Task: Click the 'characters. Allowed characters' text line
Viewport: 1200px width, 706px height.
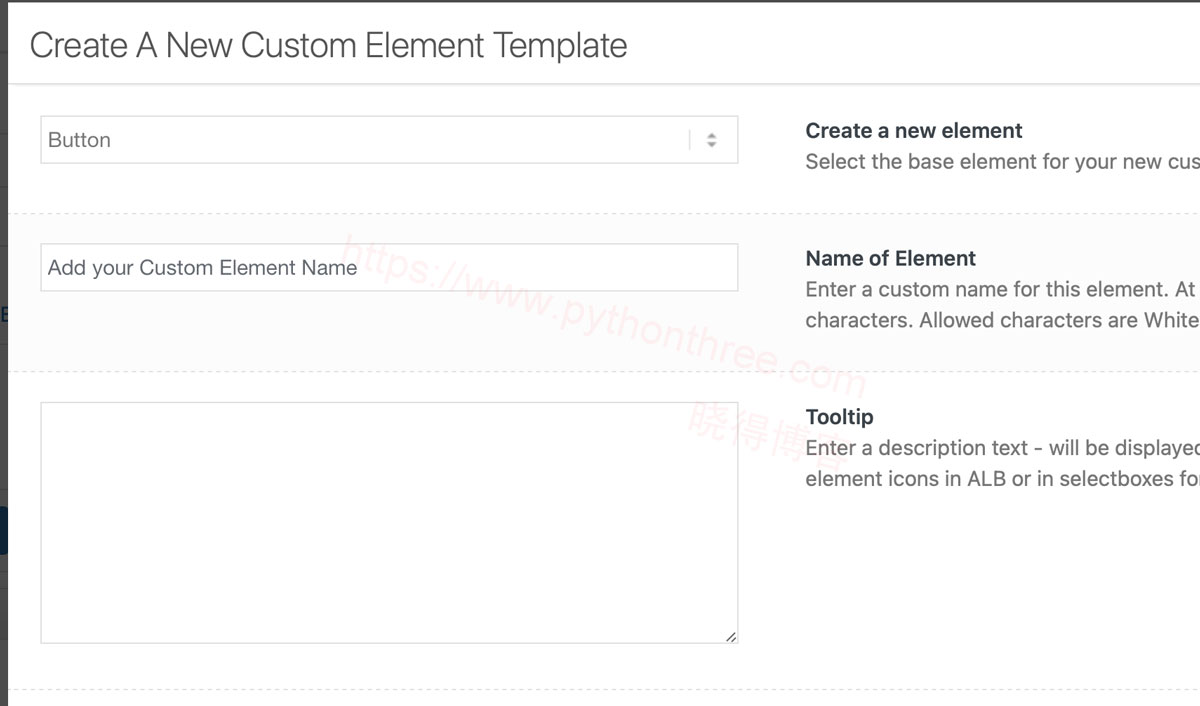Action: [1002, 321]
